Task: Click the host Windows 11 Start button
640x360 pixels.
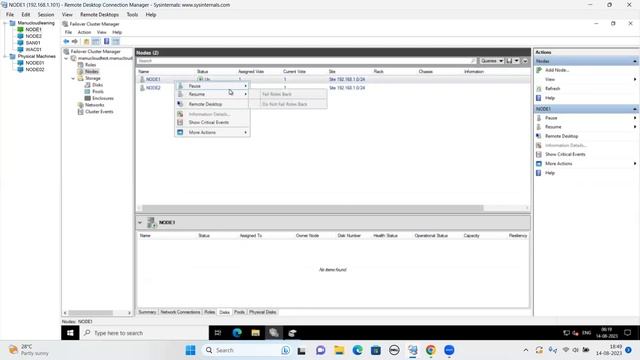Action: tap(191, 350)
